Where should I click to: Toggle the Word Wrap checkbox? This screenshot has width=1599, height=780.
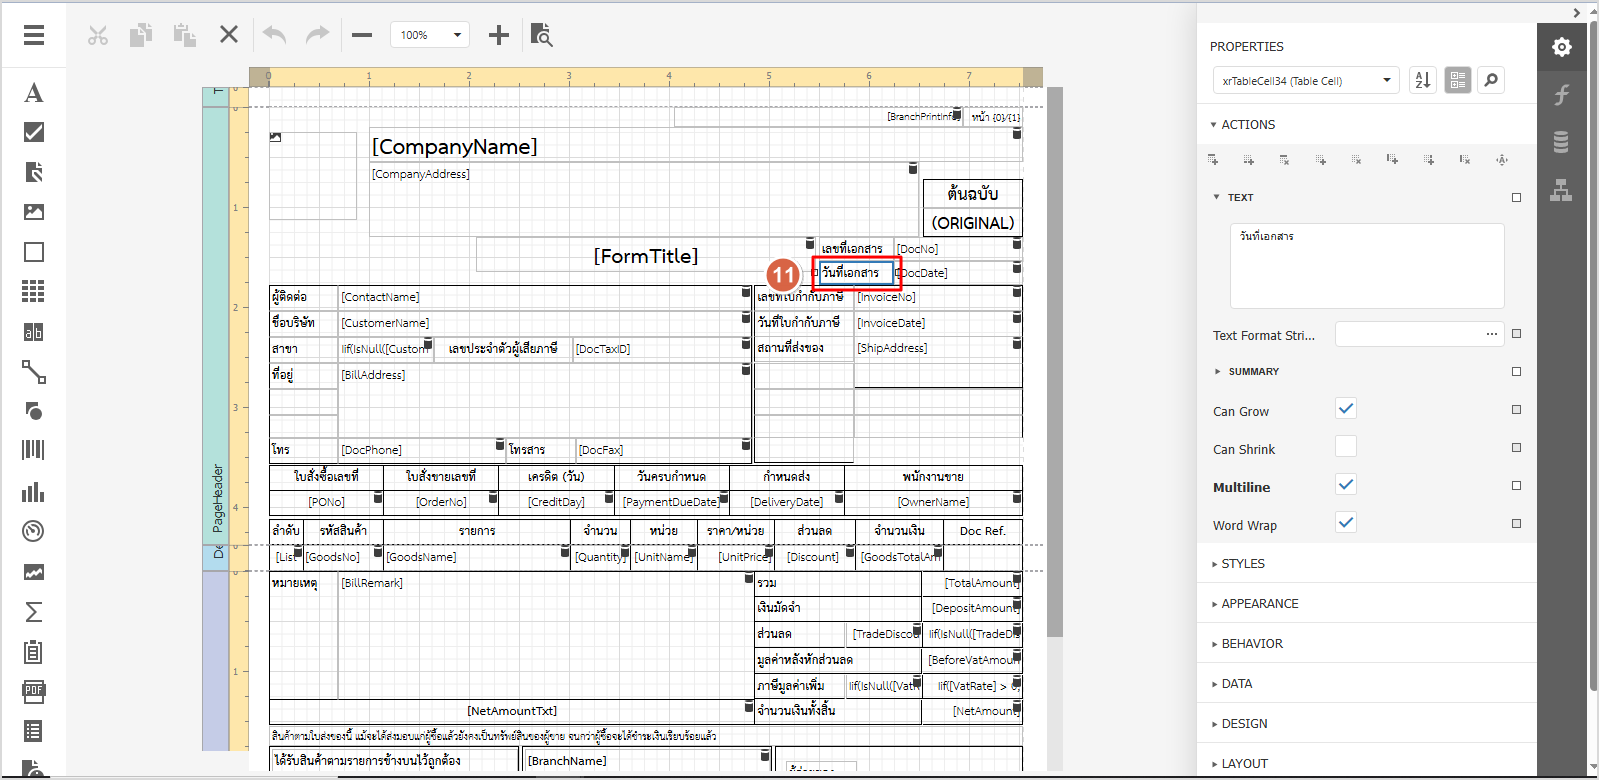[x=1346, y=523]
